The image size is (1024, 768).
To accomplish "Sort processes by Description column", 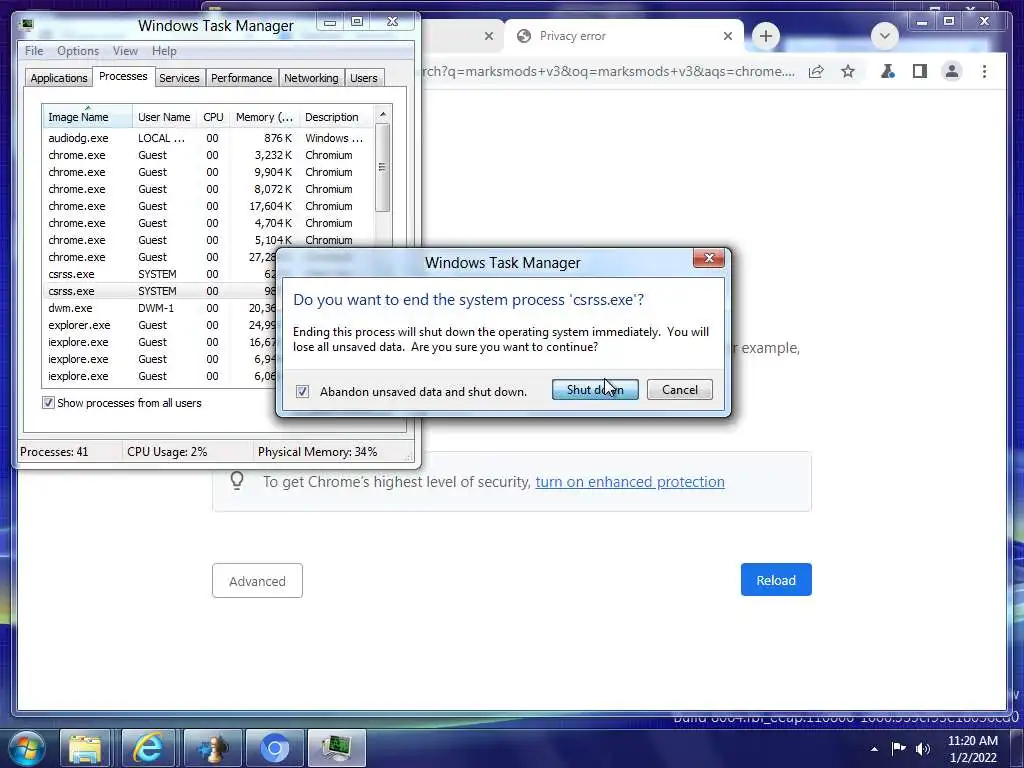I will tap(336, 117).
